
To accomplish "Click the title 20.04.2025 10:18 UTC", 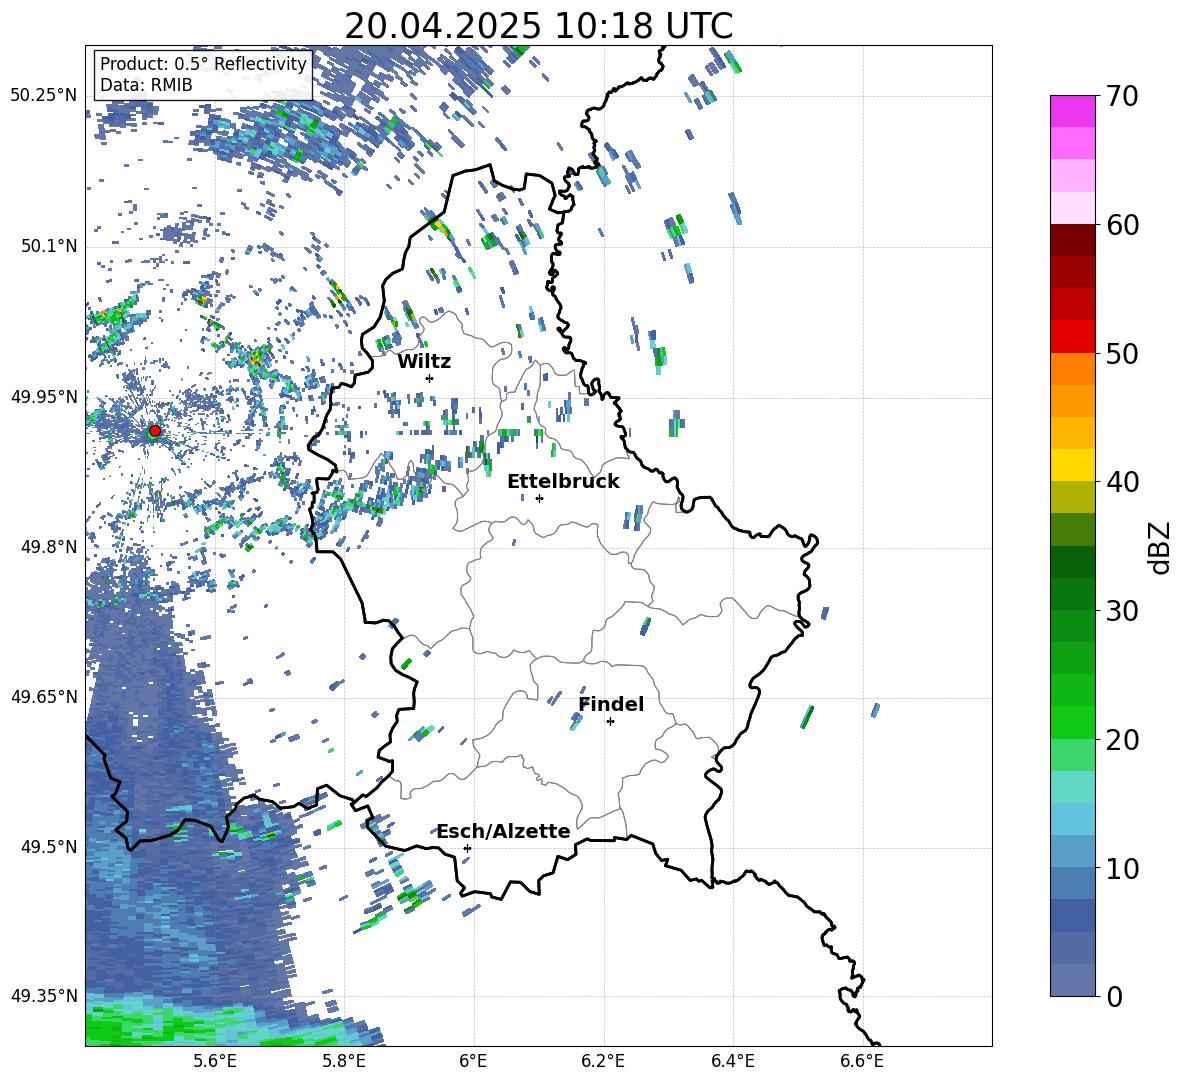I will [x=538, y=26].
